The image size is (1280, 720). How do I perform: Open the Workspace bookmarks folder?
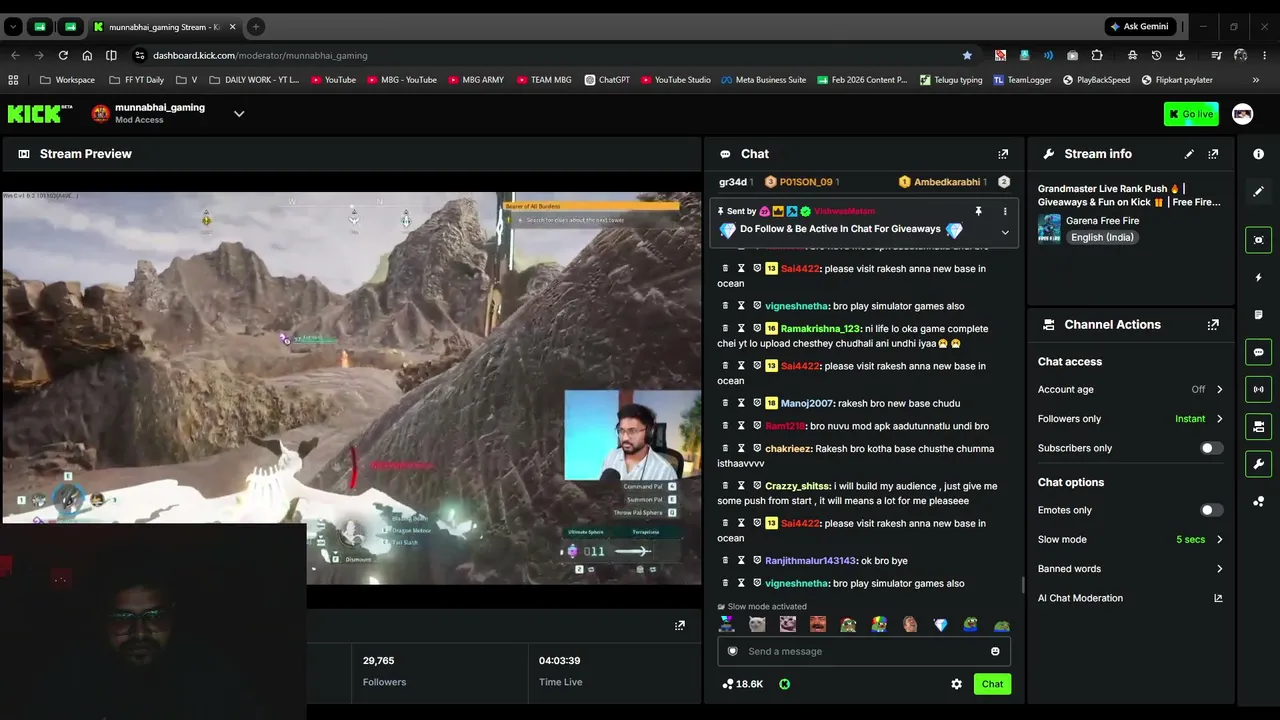68,80
